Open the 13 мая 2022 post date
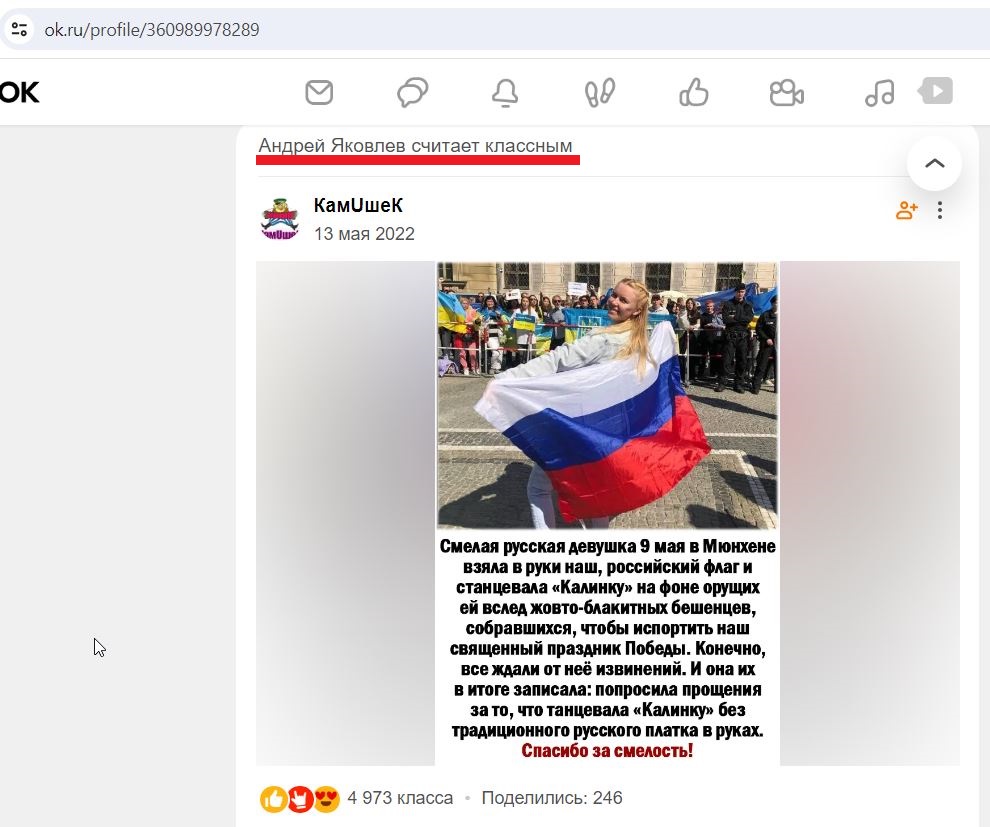This screenshot has height=827, width=990. click(x=364, y=234)
